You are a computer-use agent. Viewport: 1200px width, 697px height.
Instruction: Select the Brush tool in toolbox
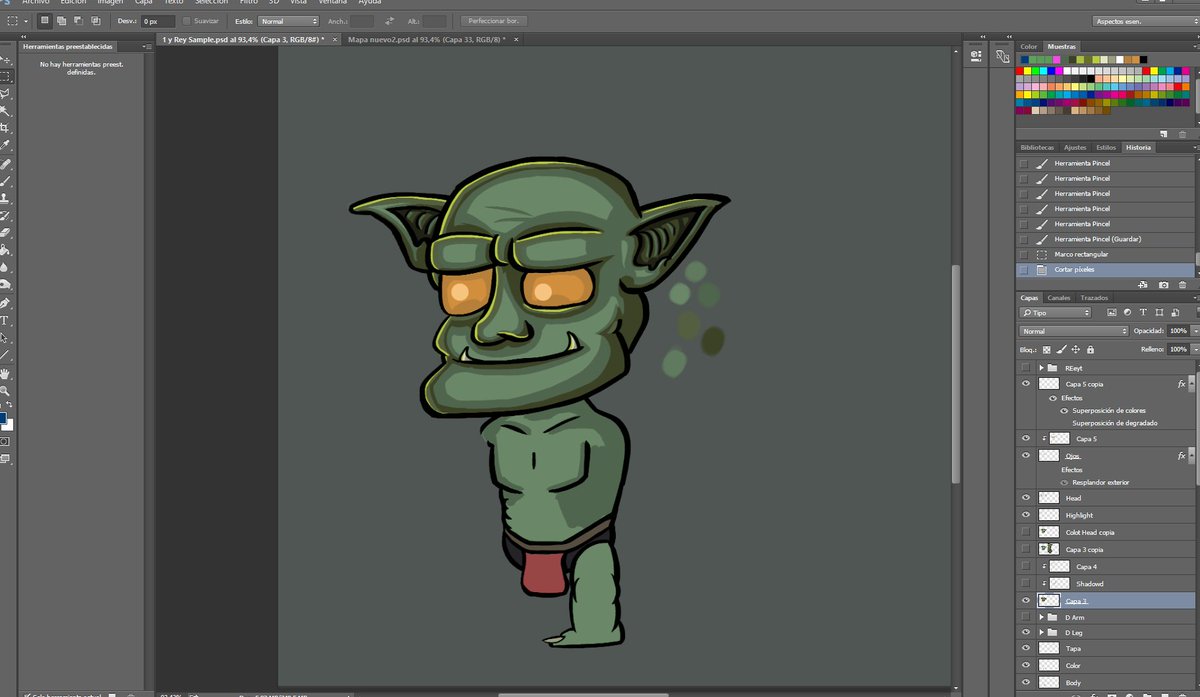point(5,181)
